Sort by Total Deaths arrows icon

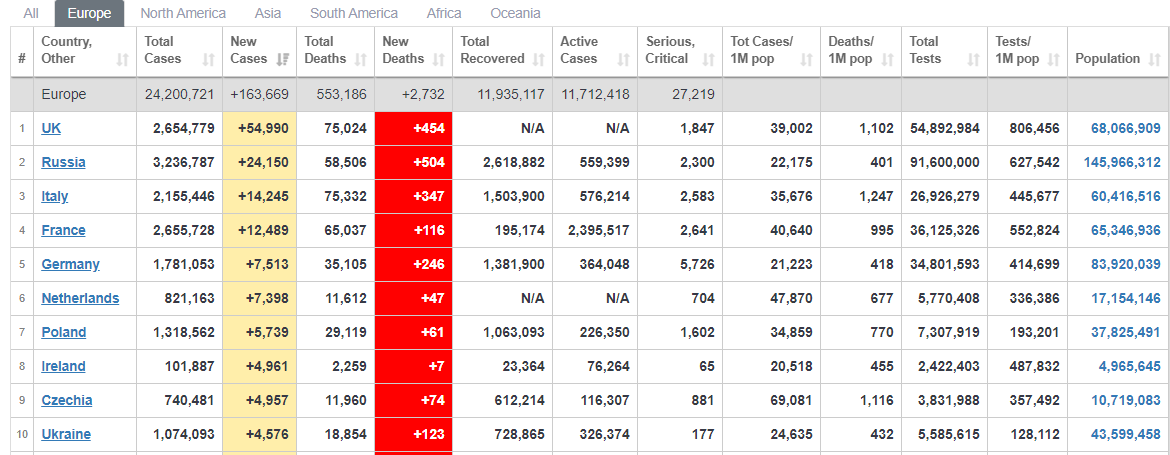[x=361, y=60]
